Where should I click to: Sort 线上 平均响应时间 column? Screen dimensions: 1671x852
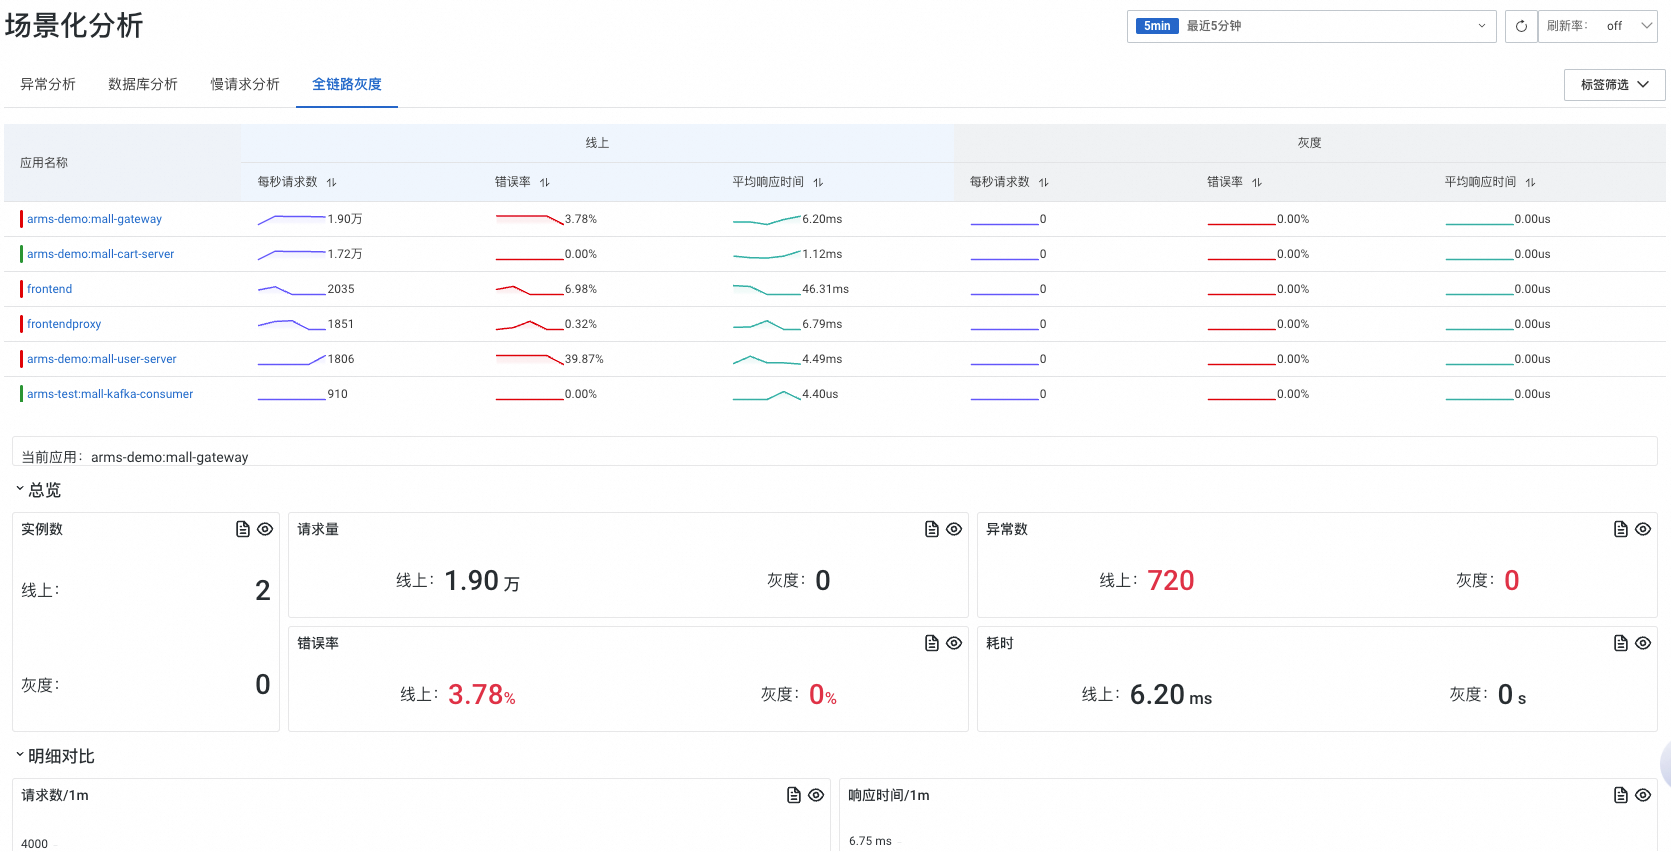click(x=818, y=182)
